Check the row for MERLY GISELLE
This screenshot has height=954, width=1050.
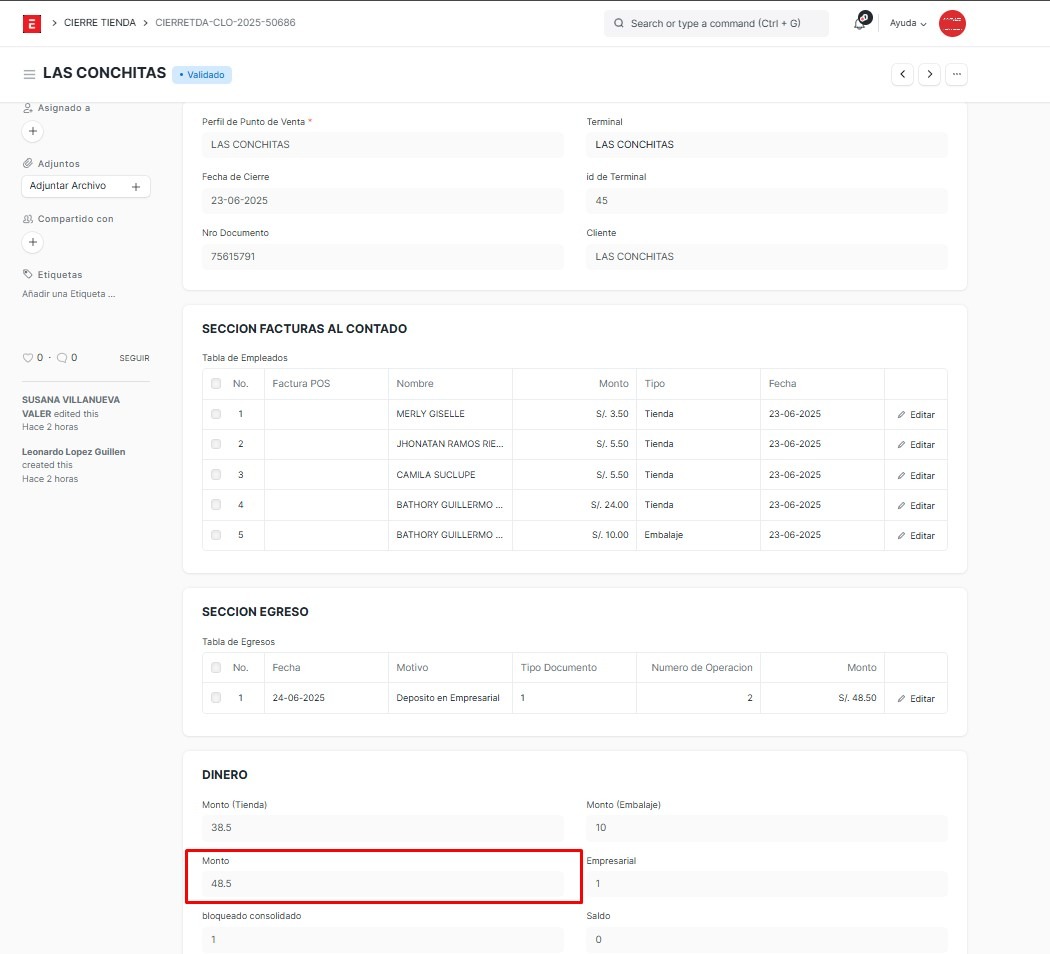tap(216, 414)
